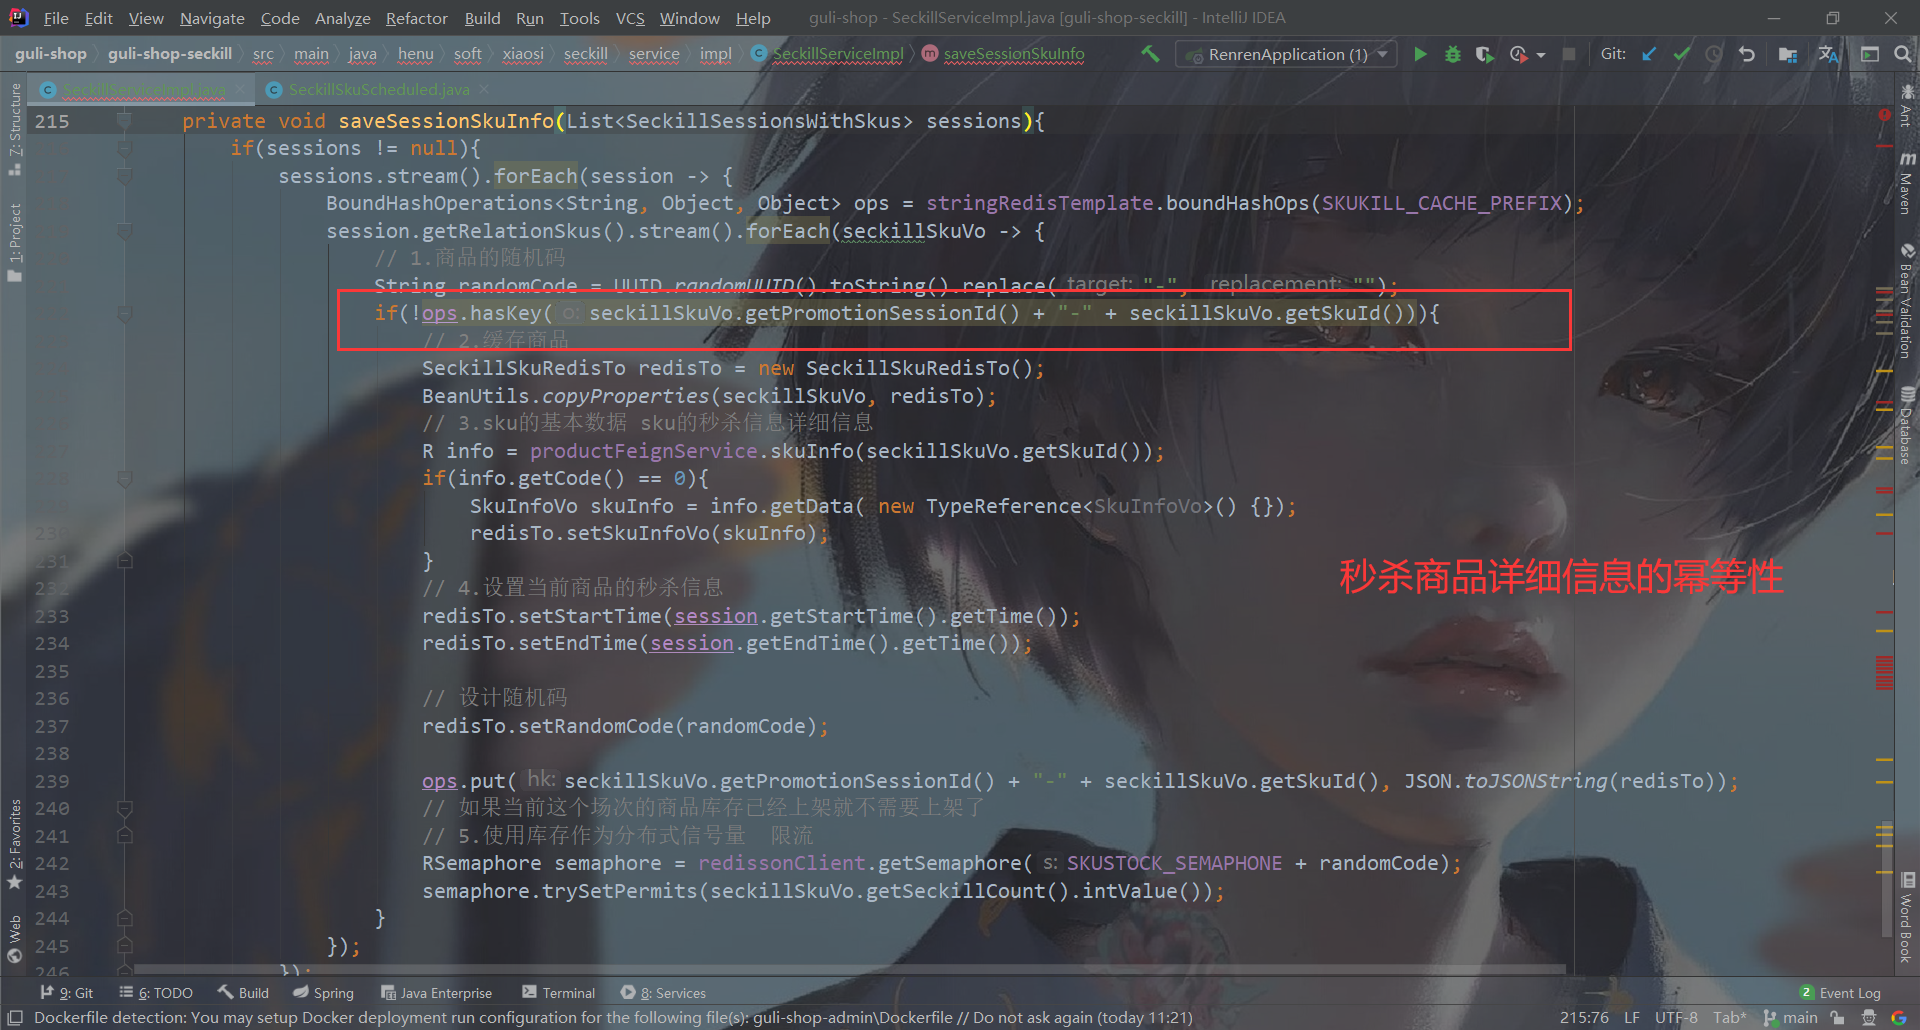This screenshot has height=1030, width=1920.
Task: Switch to SeckillServiceImpl.java tab
Action: point(144,90)
